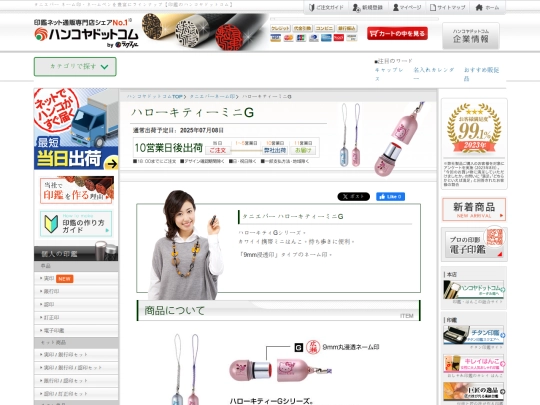Open the 新規登録 new registration link
The width and height of the screenshot is (540, 405).
pyautogui.click(x=367, y=7)
